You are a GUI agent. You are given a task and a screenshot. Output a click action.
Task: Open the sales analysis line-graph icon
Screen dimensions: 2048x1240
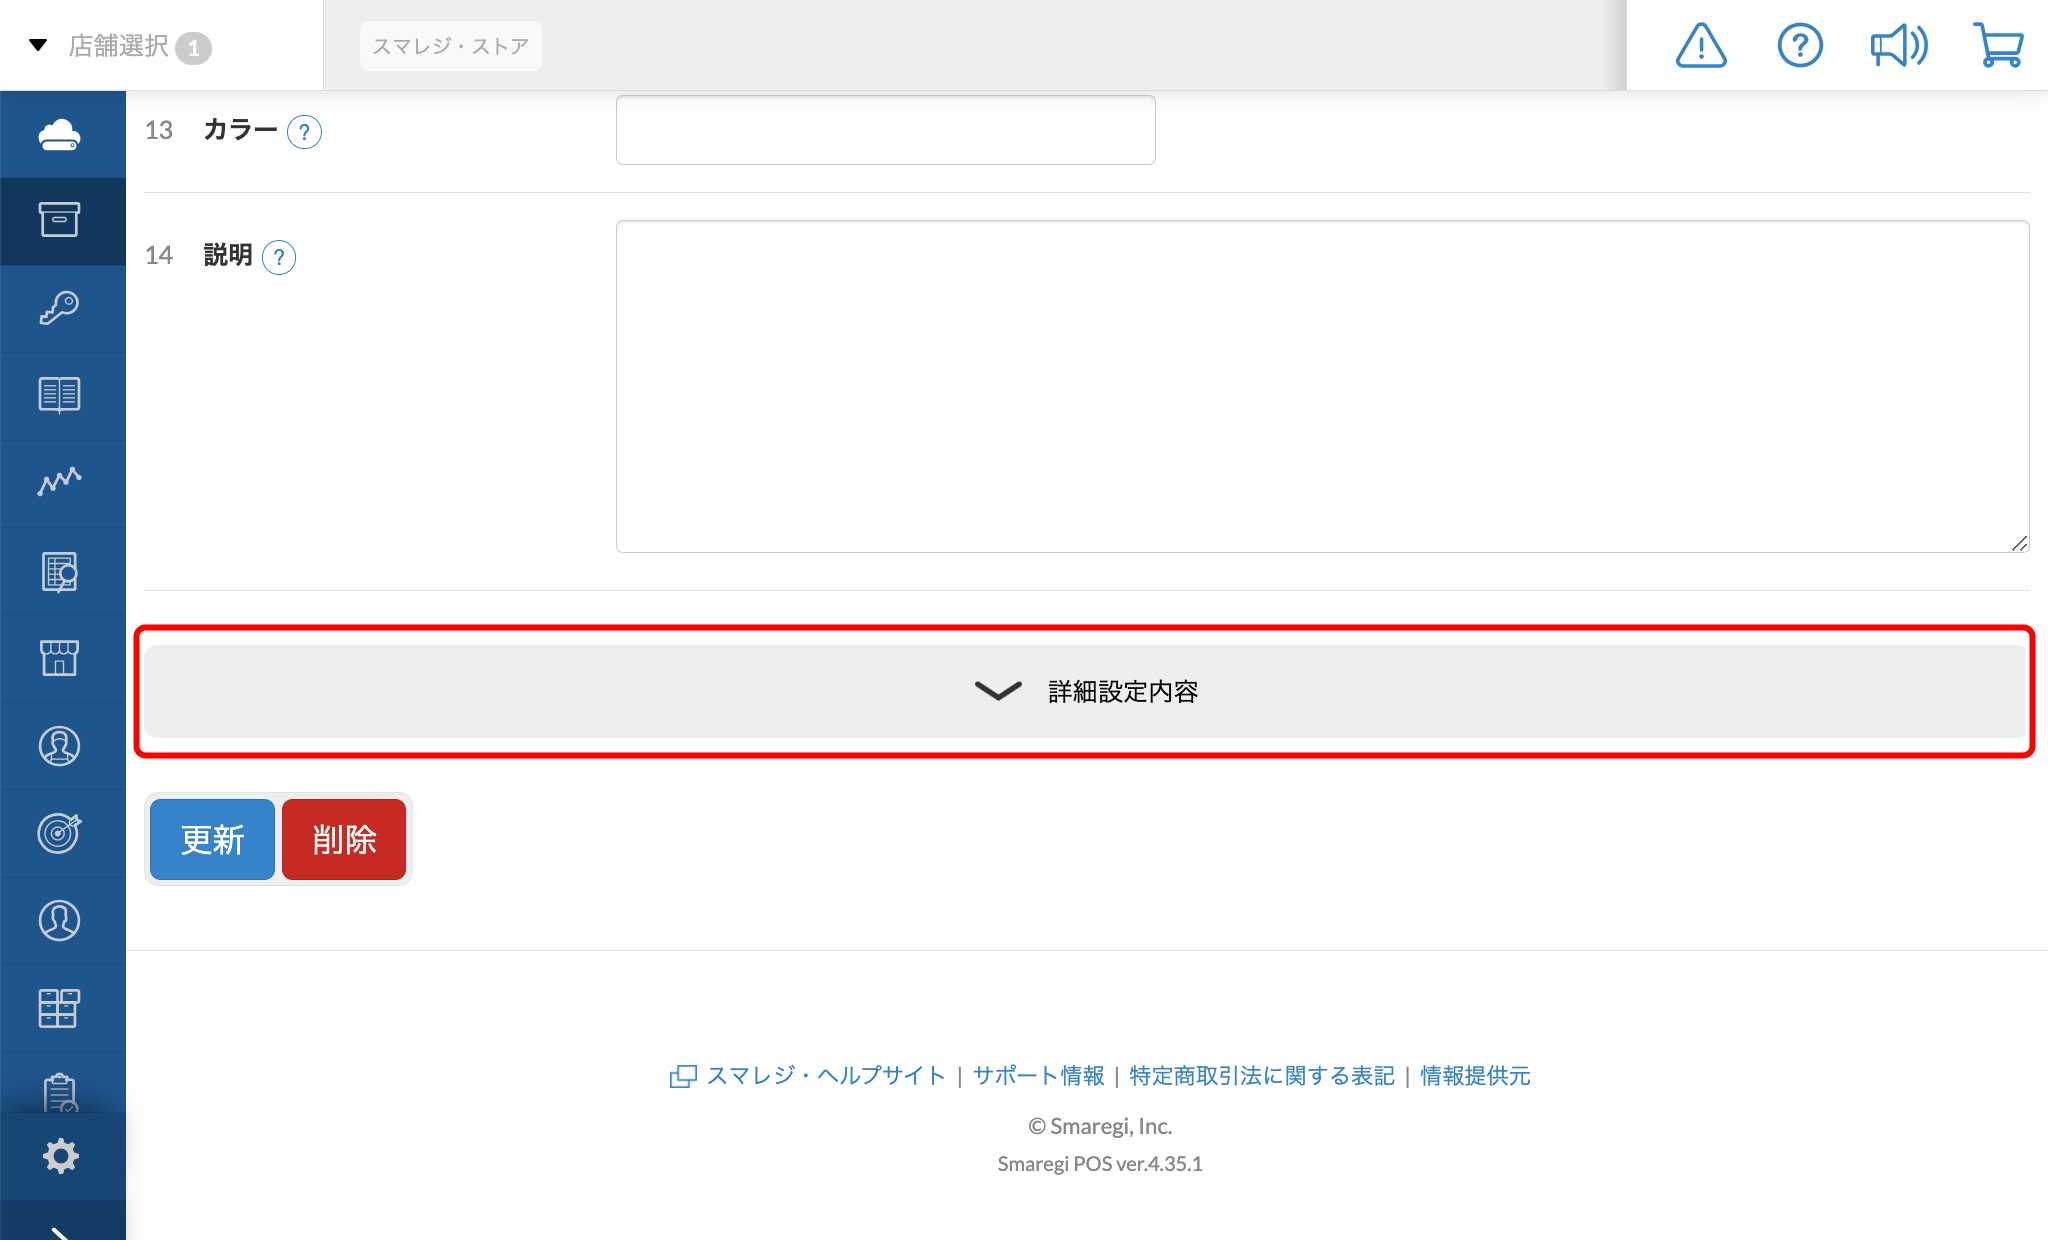[x=60, y=483]
